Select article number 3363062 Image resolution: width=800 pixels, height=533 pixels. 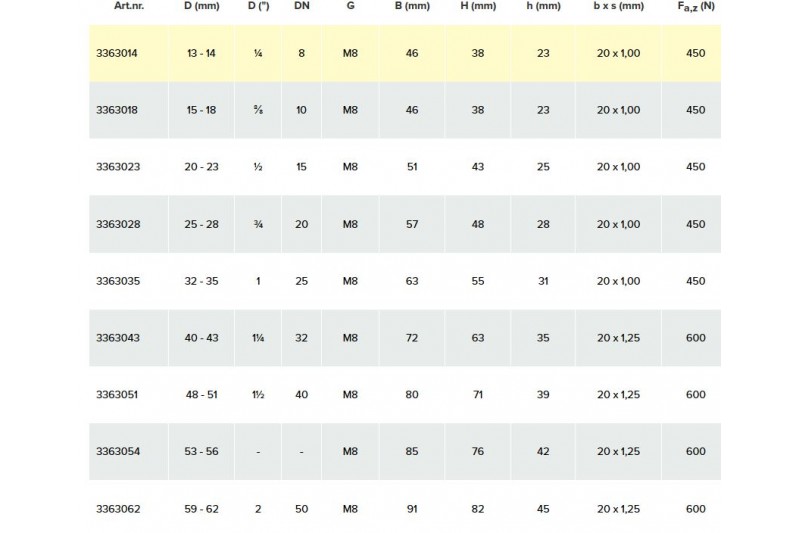118,509
